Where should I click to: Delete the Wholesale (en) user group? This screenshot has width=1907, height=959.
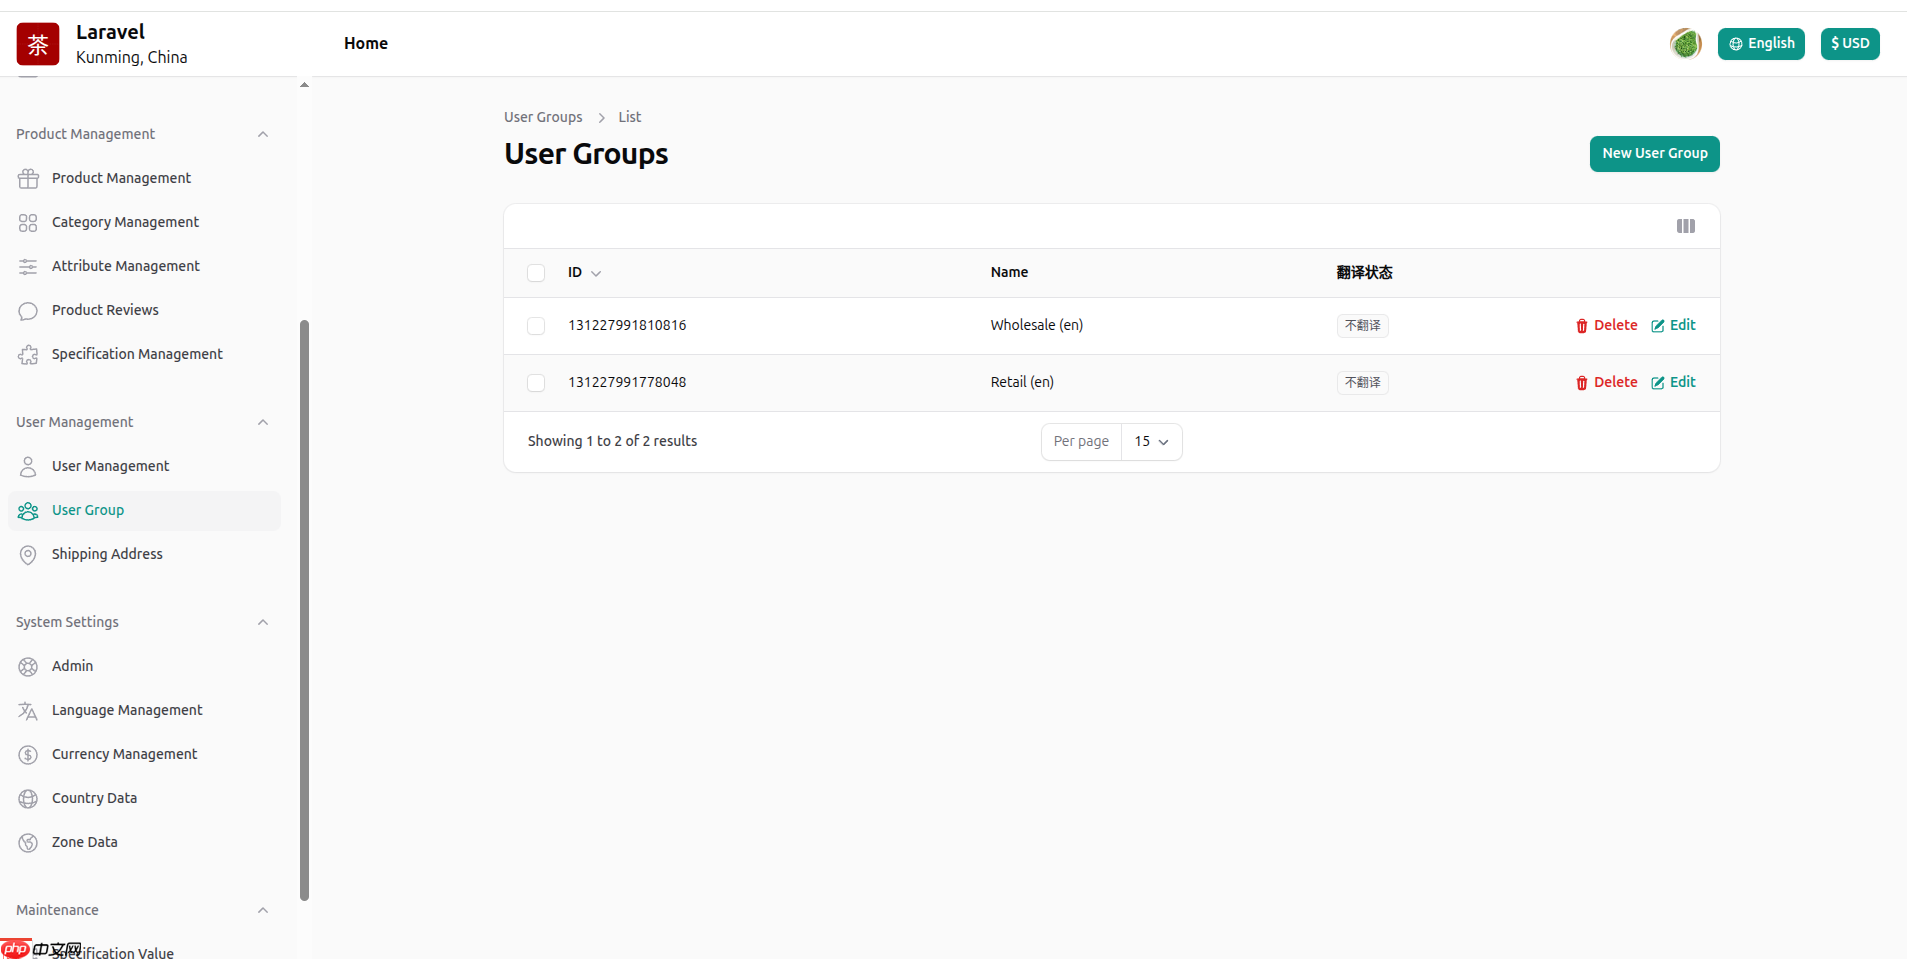pyautogui.click(x=1606, y=326)
